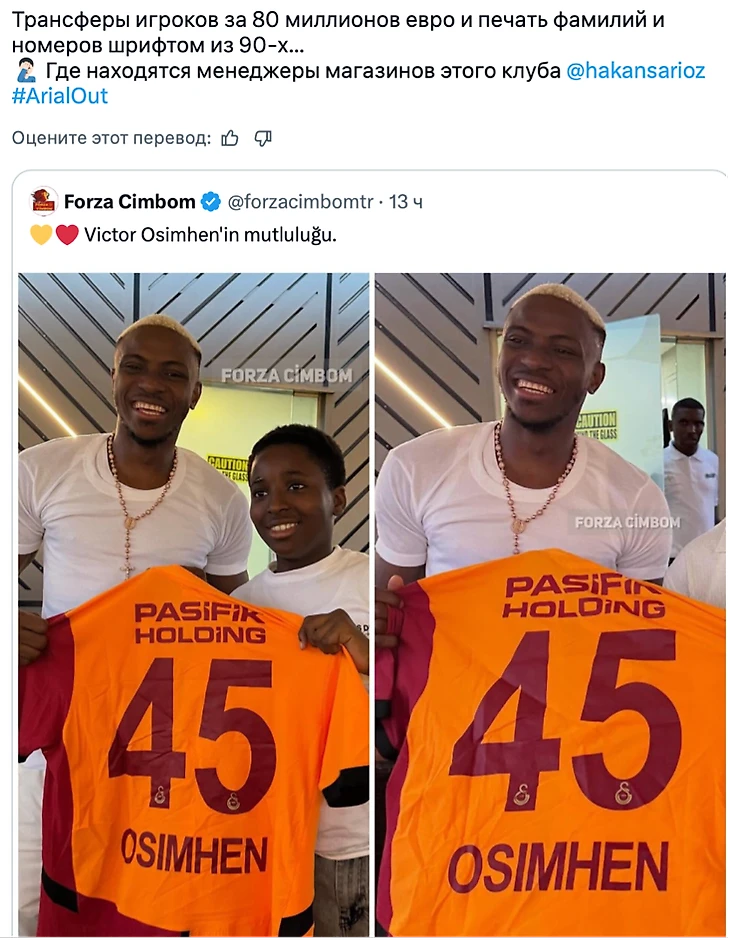Screen dimensions: 730x940
Task: Click the FORZA CİMBOM watermark in left photo
Action: tap(287, 376)
